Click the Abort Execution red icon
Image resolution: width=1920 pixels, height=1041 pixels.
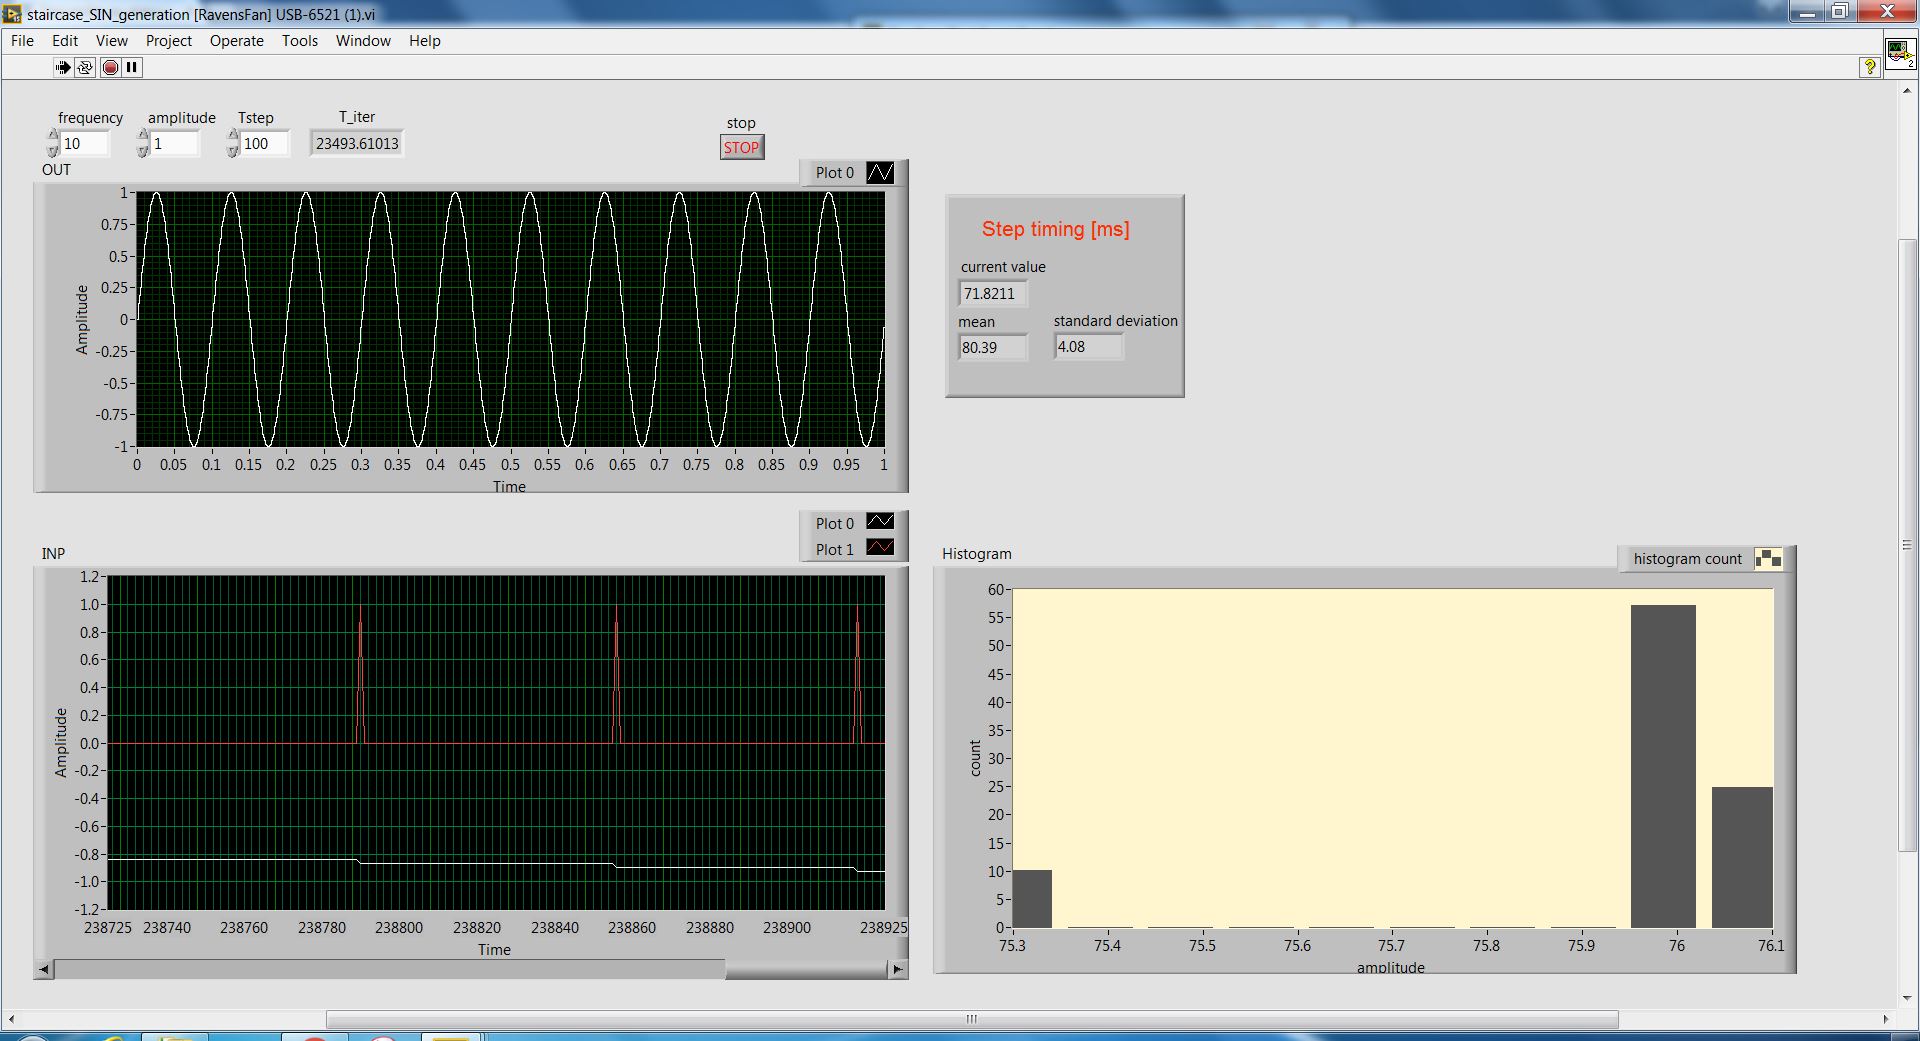point(110,67)
